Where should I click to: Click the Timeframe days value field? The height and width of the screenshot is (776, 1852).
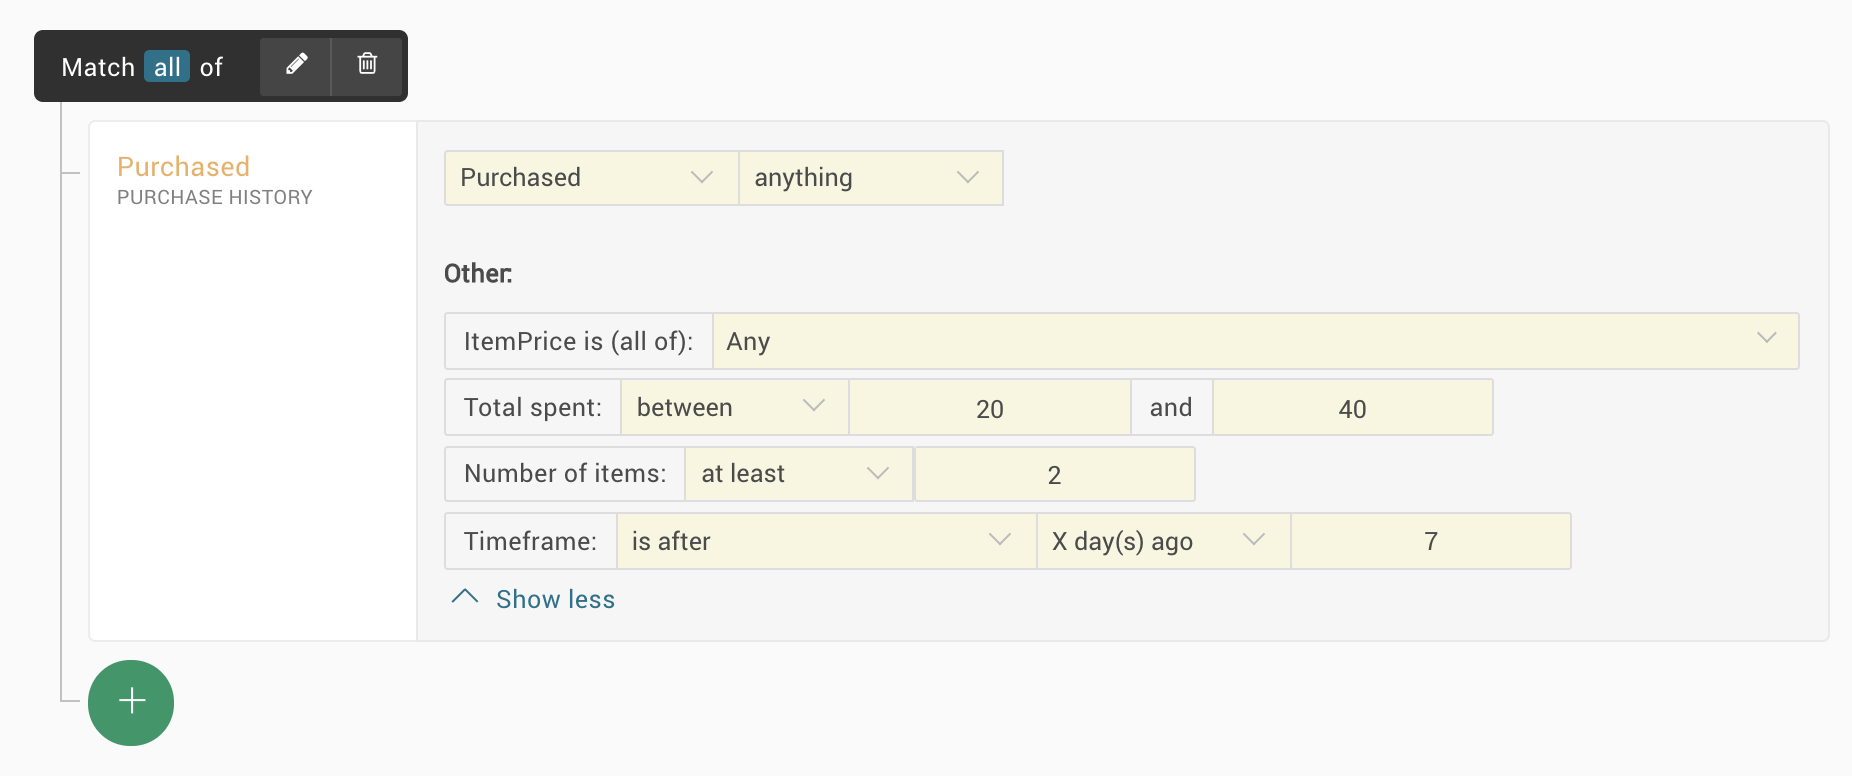[x=1430, y=541]
